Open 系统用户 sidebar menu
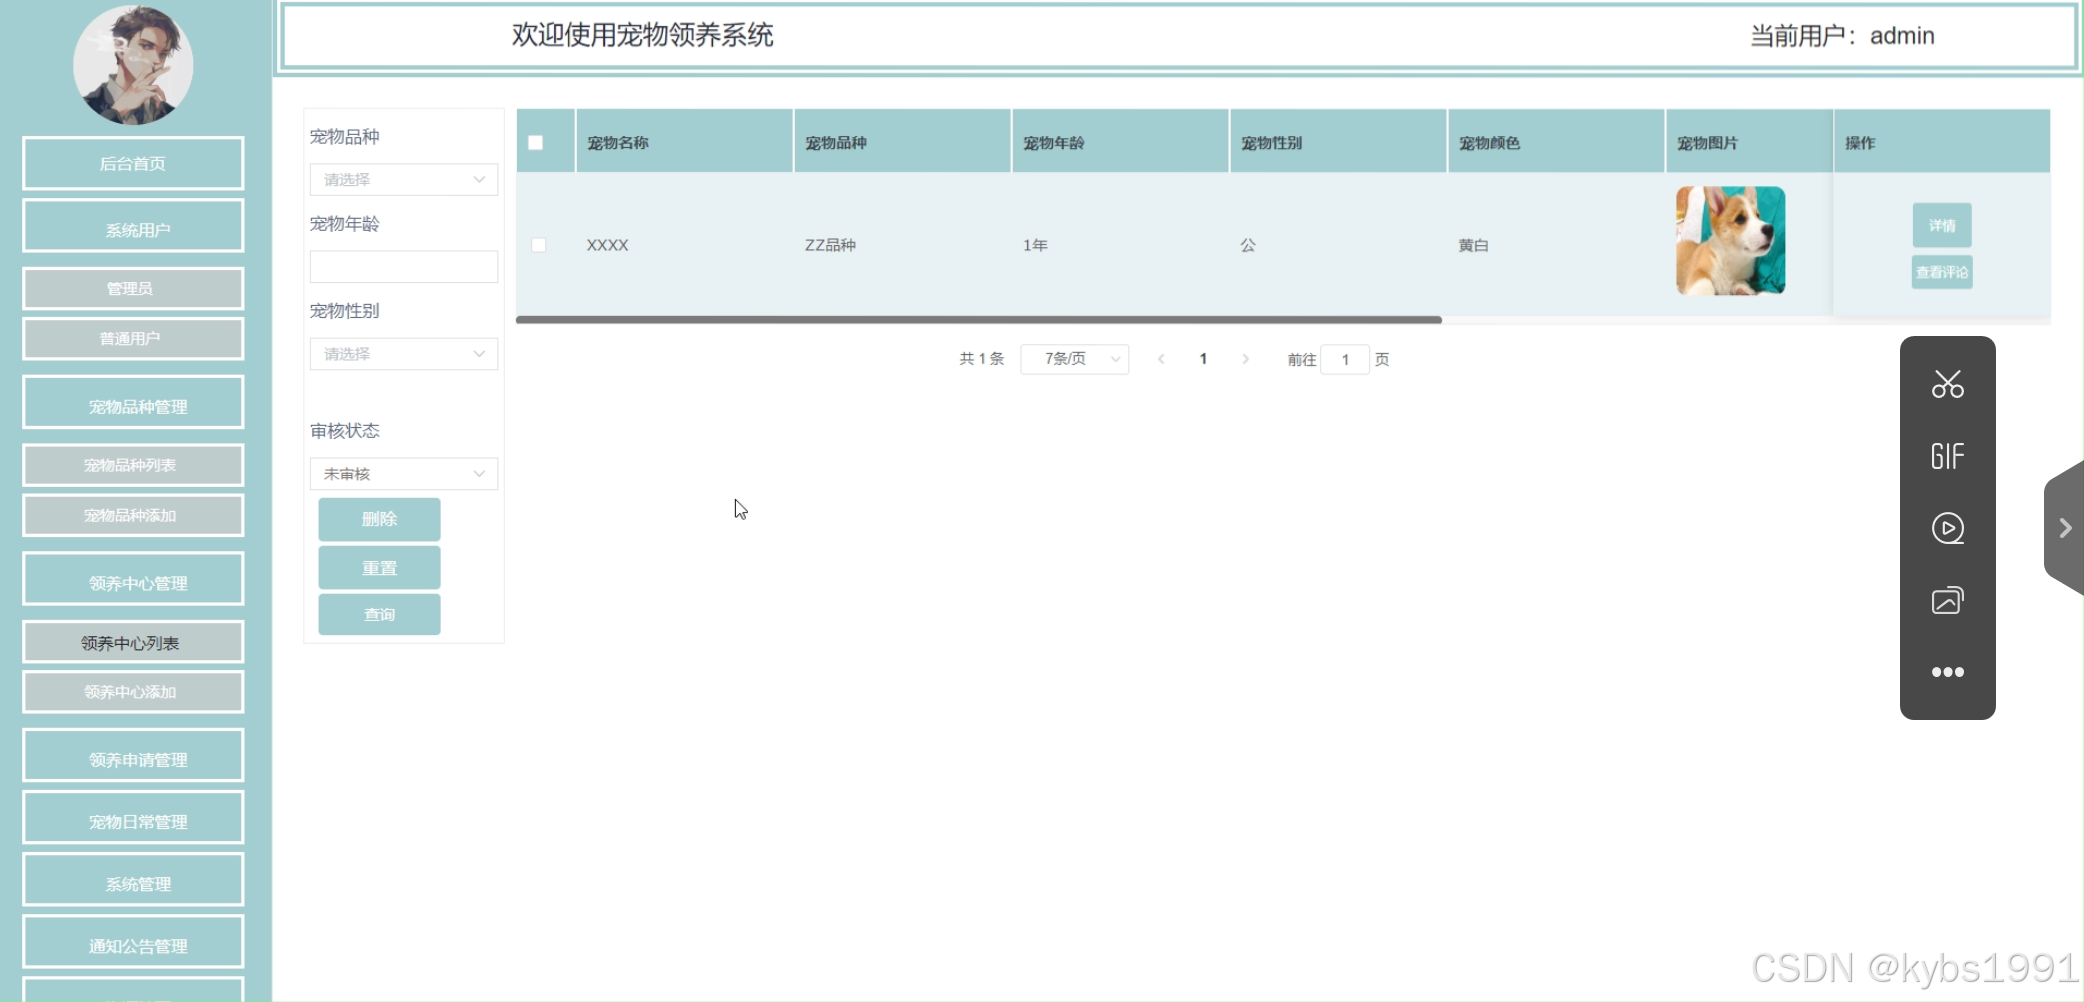Screen dimensions: 2084x1002 pos(133,226)
